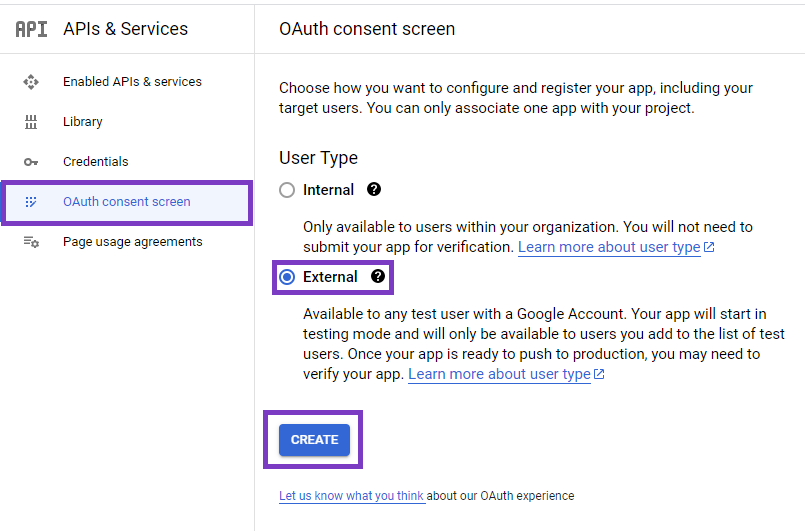Click Let us know what you think link
Screen dimensions: 805x531
(x=352, y=496)
